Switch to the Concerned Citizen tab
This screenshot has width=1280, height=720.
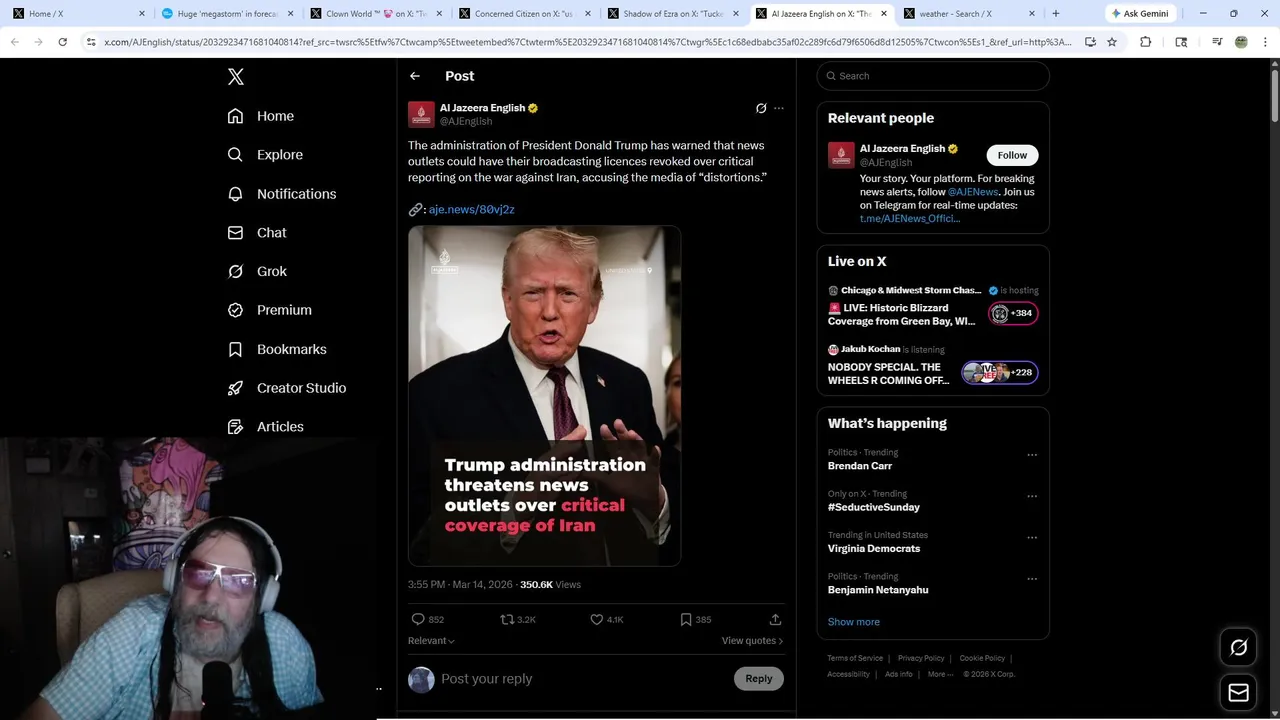(525, 14)
